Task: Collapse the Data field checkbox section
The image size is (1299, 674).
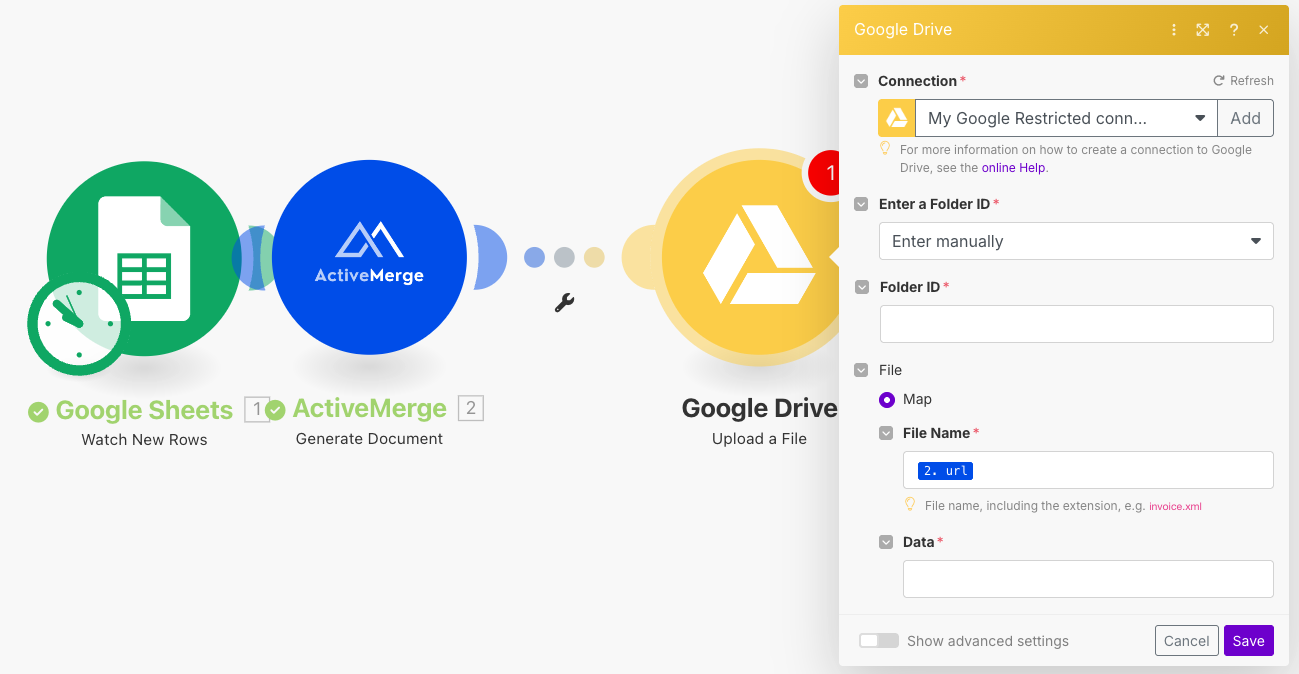Action: point(886,541)
